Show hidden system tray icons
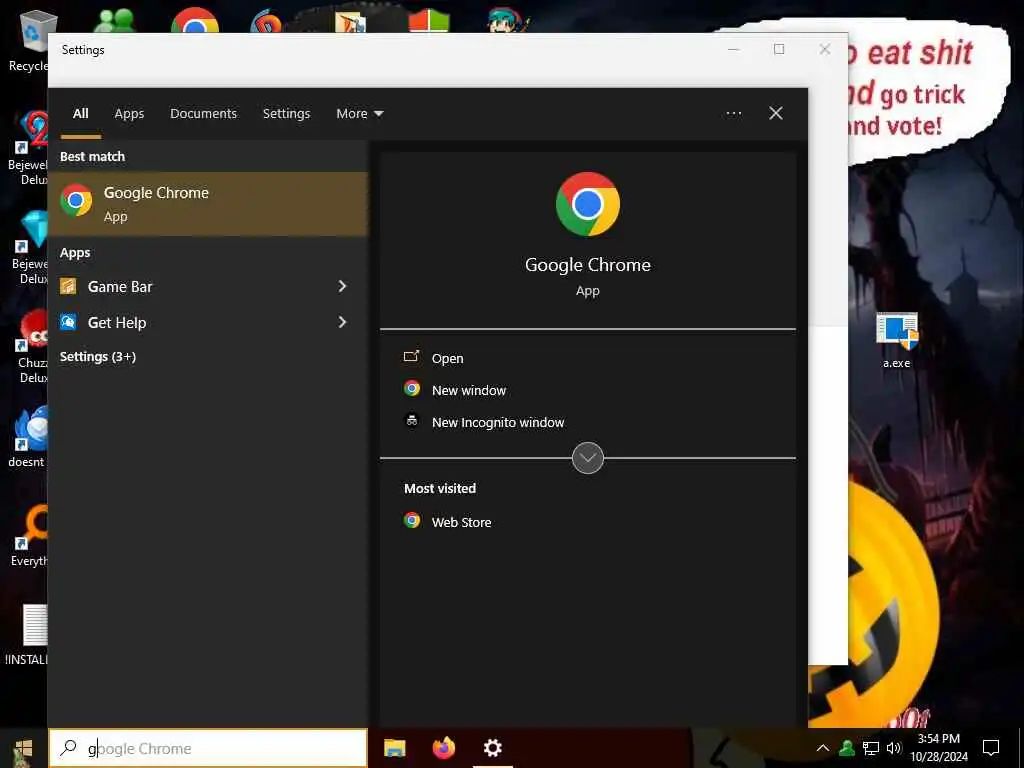1024x768 pixels. pos(823,748)
